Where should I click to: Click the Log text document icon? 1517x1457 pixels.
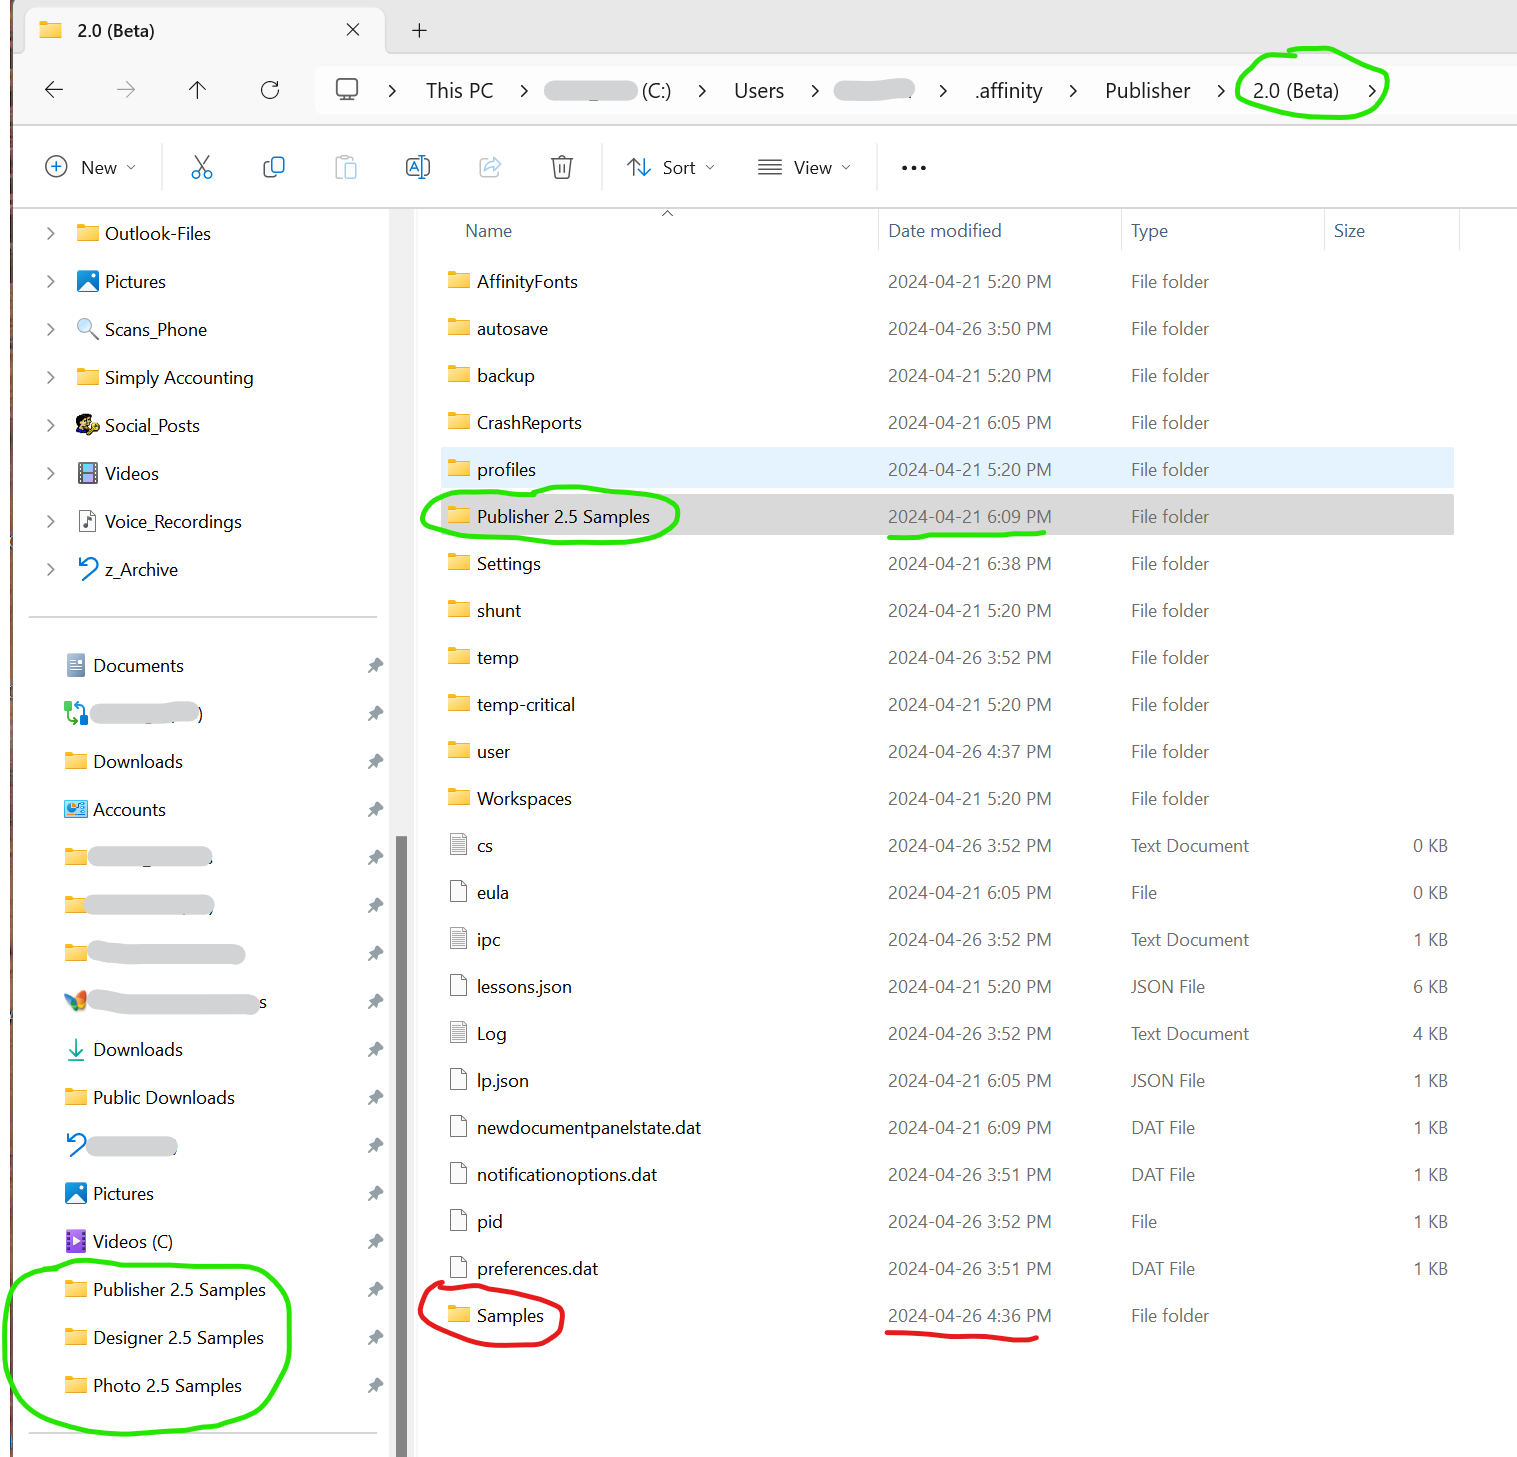(459, 1032)
